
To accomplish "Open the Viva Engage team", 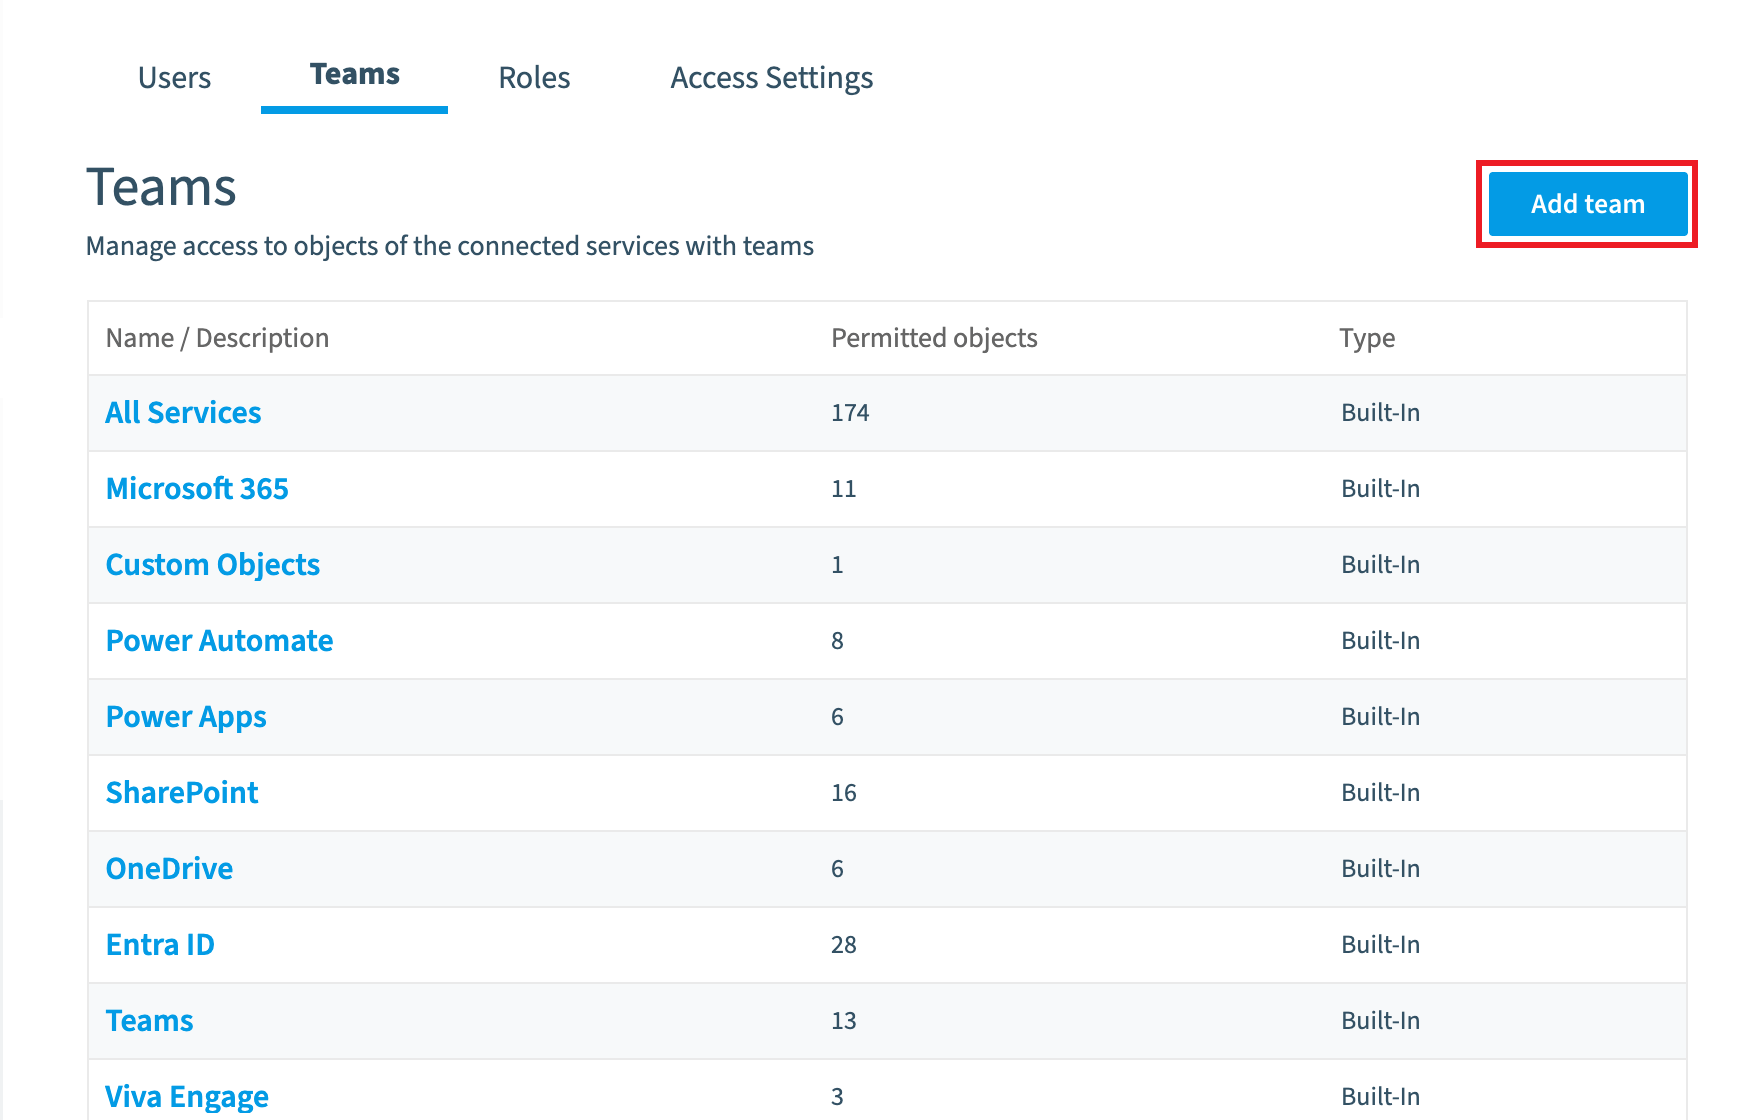I will tap(187, 1097).
